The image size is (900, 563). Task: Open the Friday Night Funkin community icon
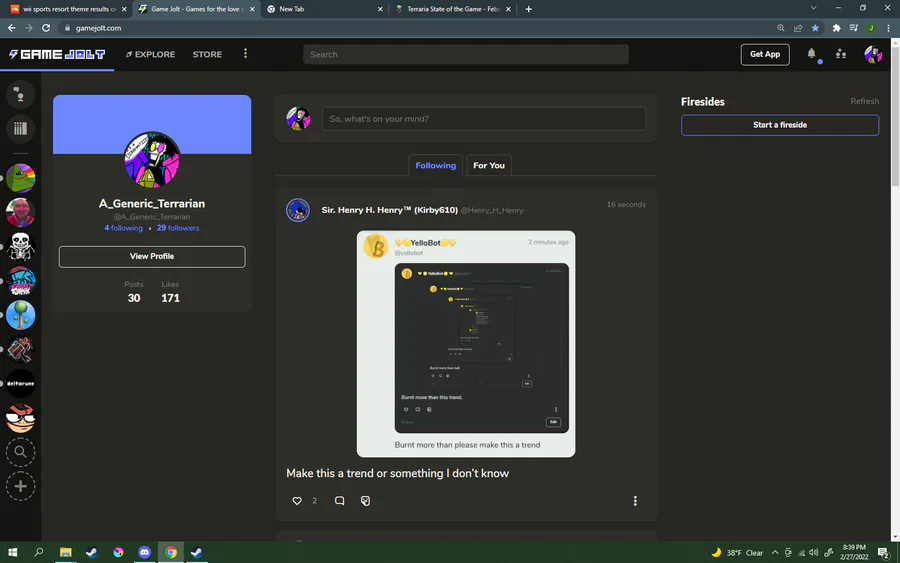coord(20,281)
